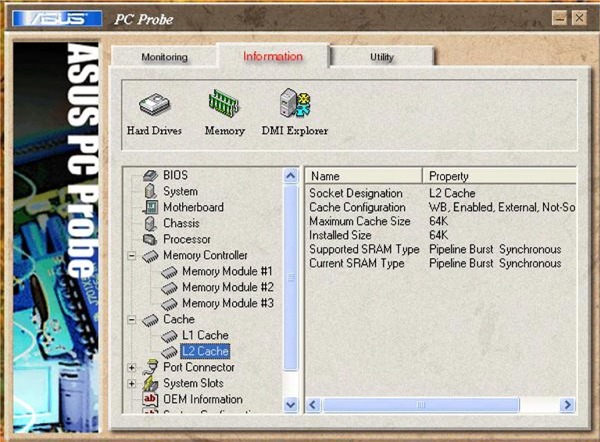Click property list scroll left arrow
The image size is (600, 442).
pos(313,405)
